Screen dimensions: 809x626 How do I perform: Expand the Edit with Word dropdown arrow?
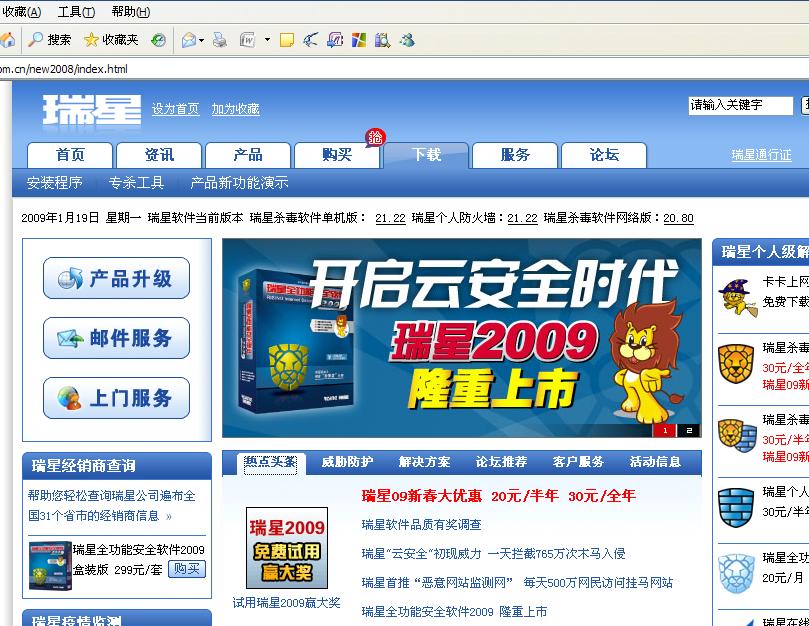(x=267, y=40)
